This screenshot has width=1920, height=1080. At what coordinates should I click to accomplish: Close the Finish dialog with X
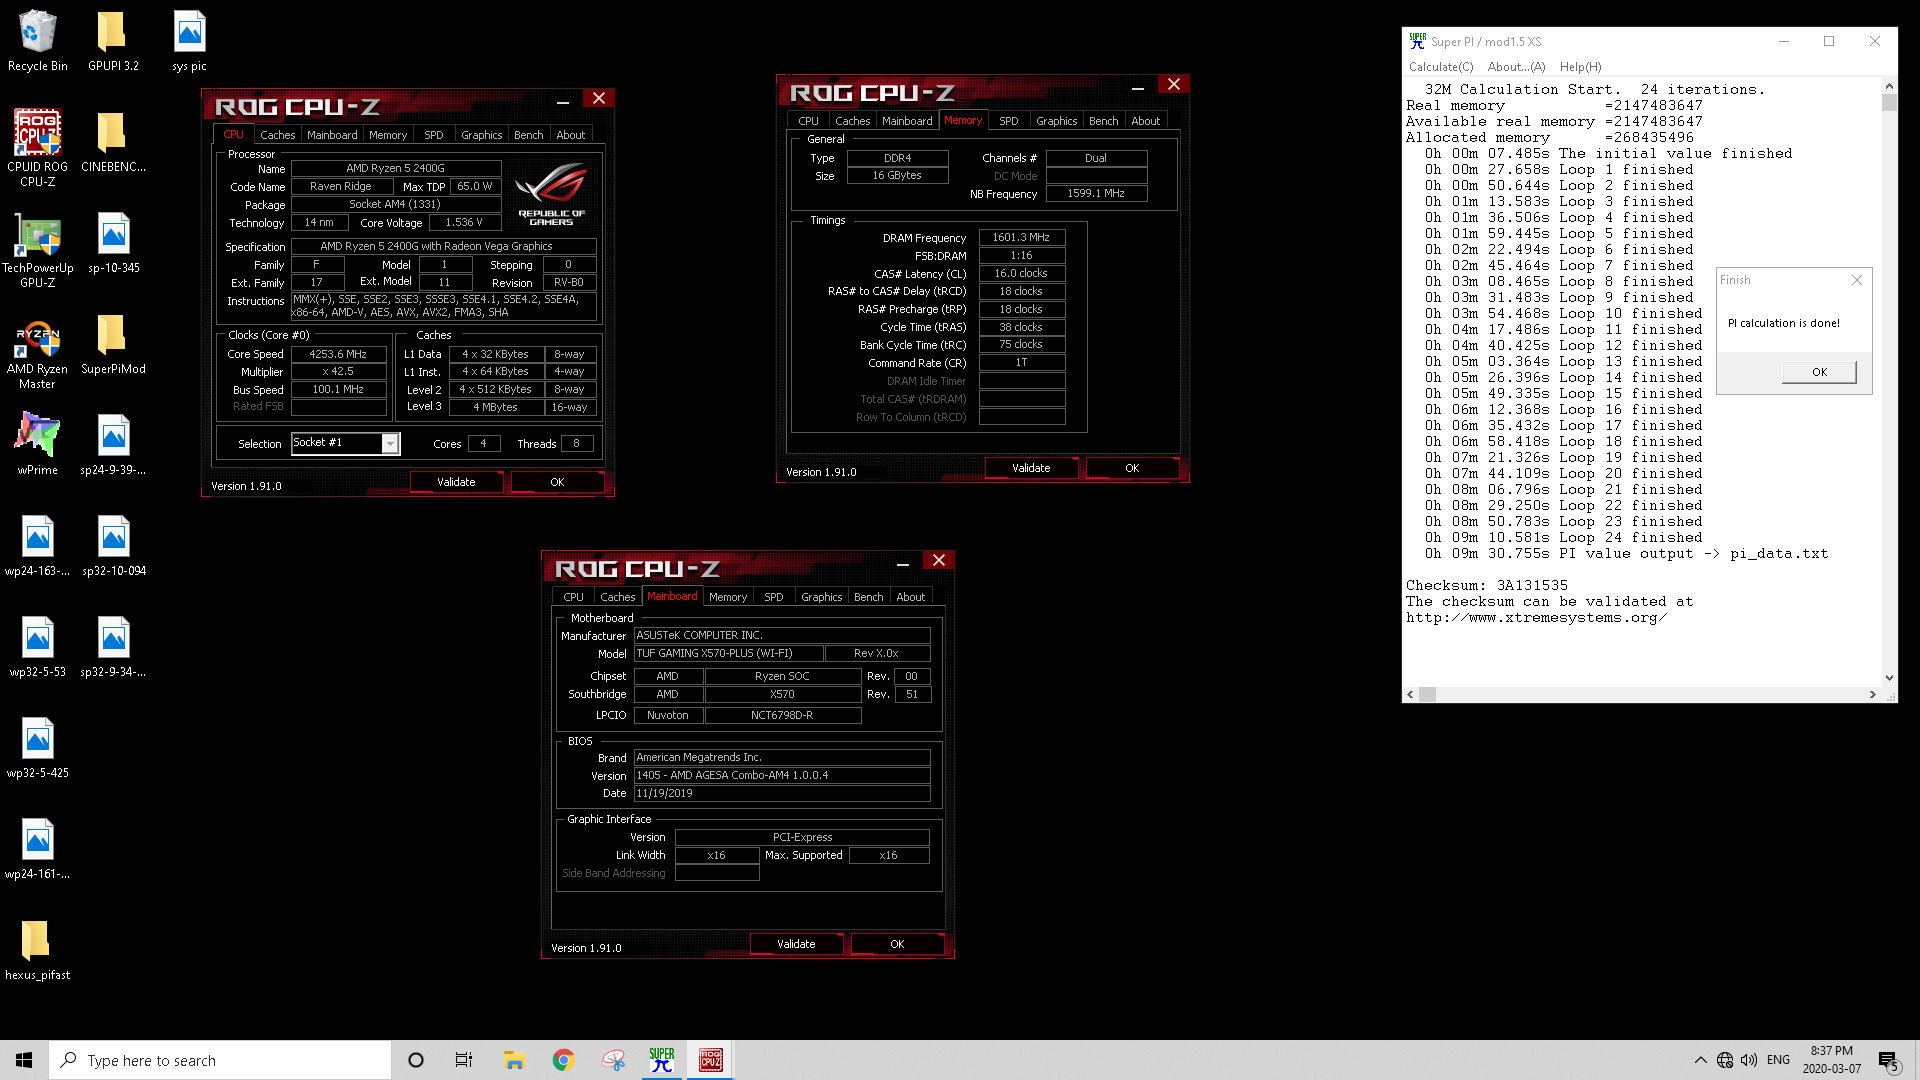pyautogui.click(x=1857, y=280)
